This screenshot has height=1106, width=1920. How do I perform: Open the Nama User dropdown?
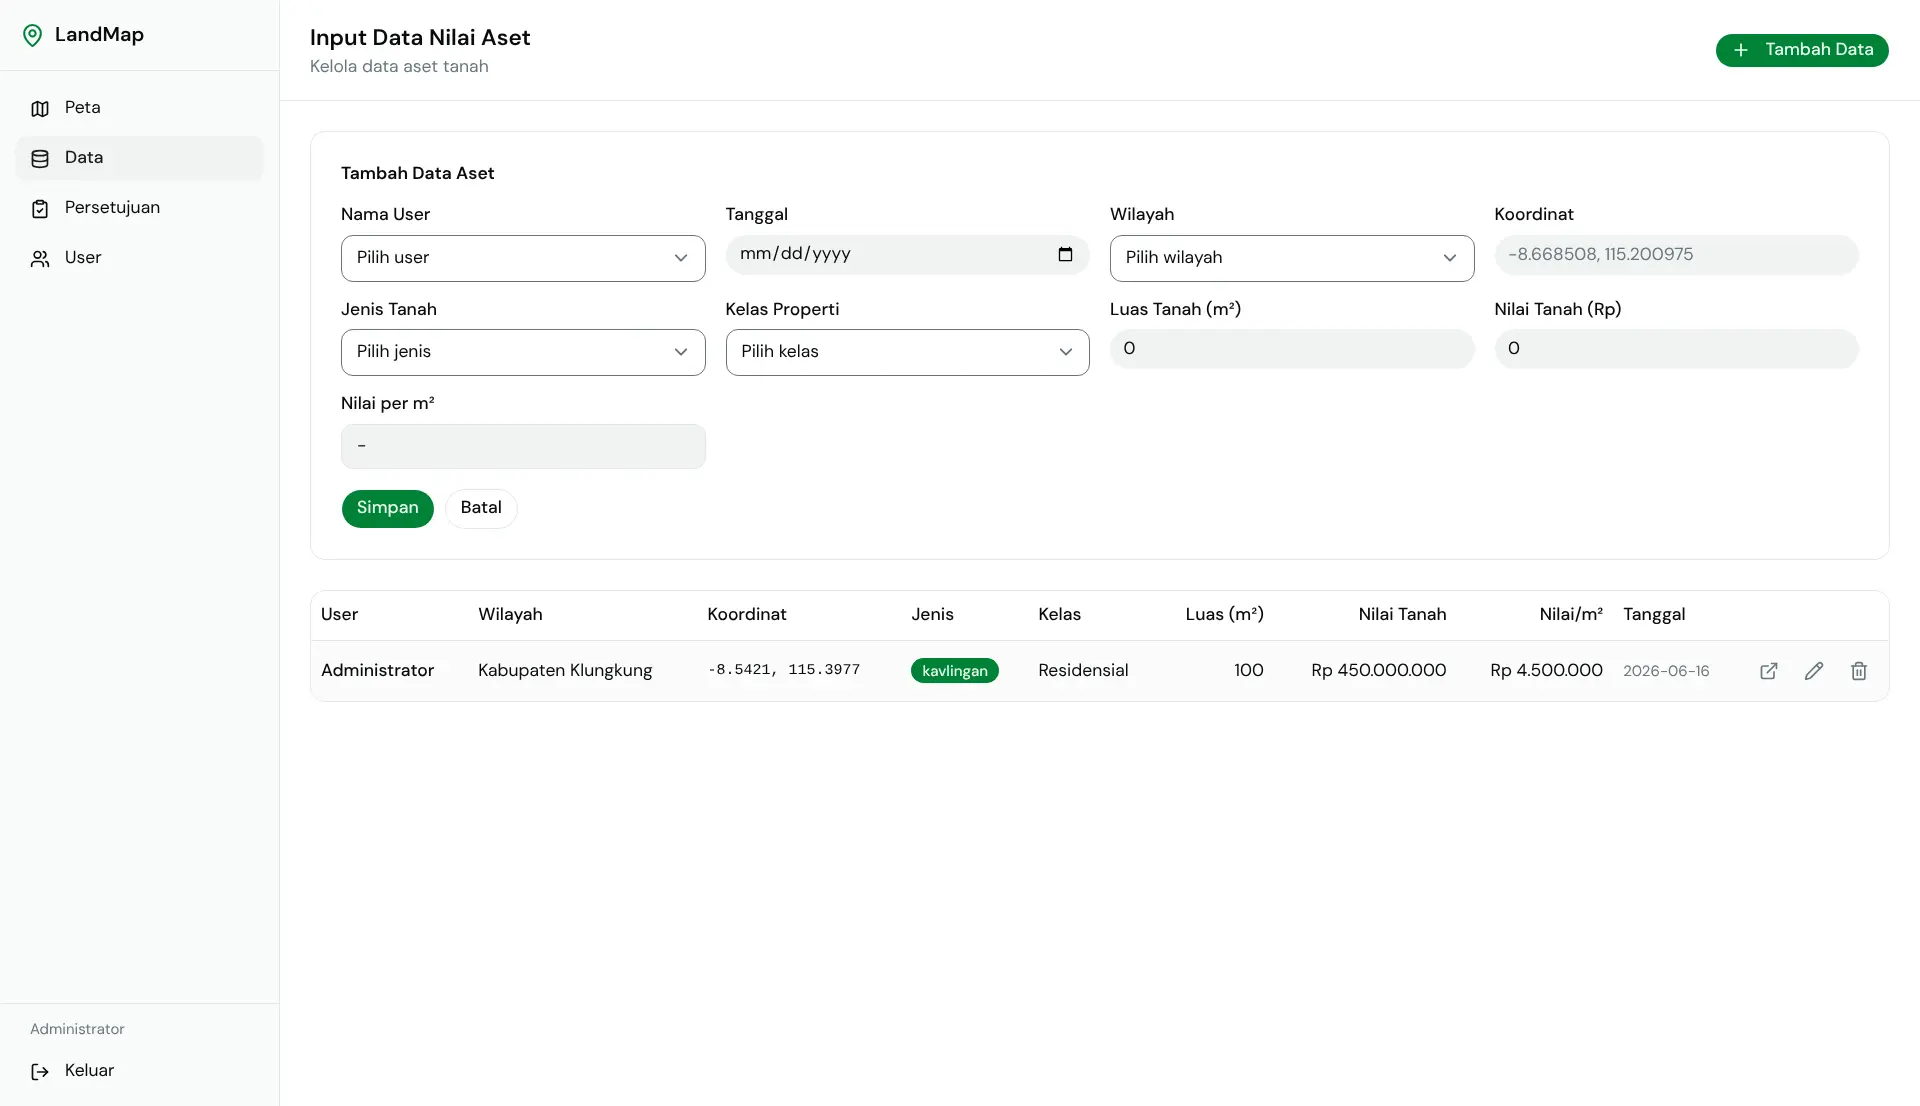click(x=523, y=258)
